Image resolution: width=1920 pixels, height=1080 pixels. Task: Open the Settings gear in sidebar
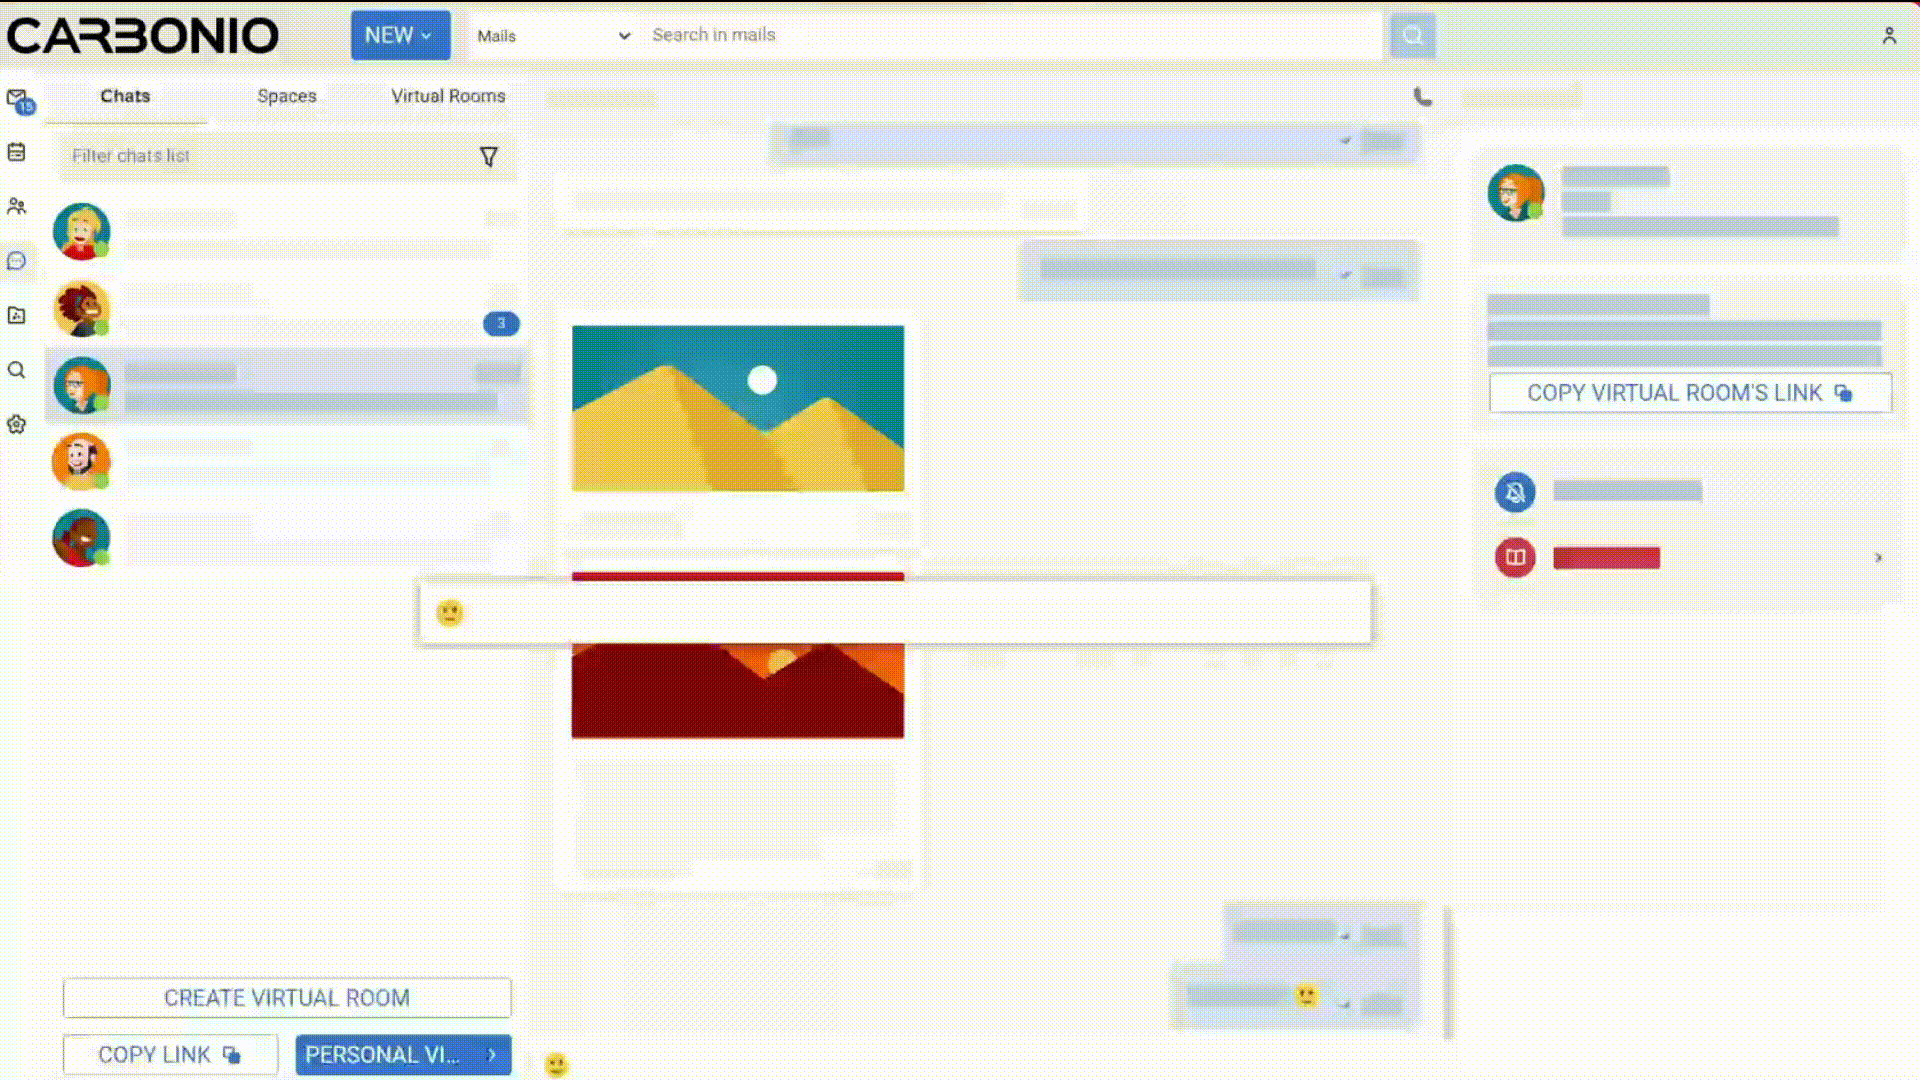pos(17,424)
